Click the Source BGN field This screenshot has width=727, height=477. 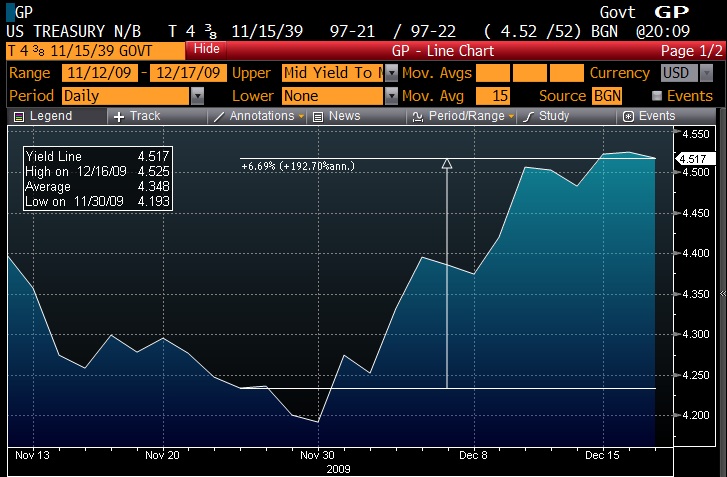607,96
